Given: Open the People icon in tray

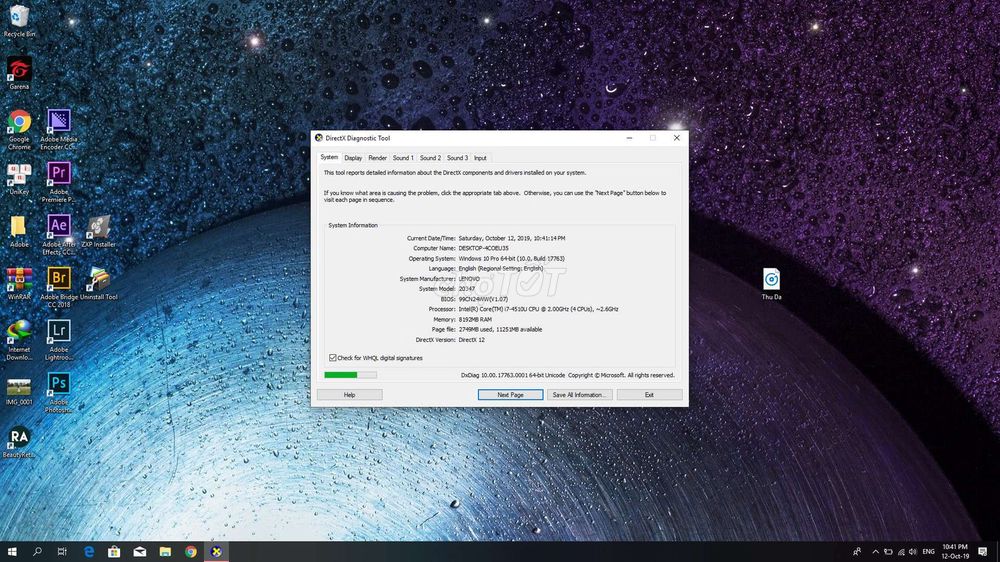Looking at the screenshot, I should 857,552.
